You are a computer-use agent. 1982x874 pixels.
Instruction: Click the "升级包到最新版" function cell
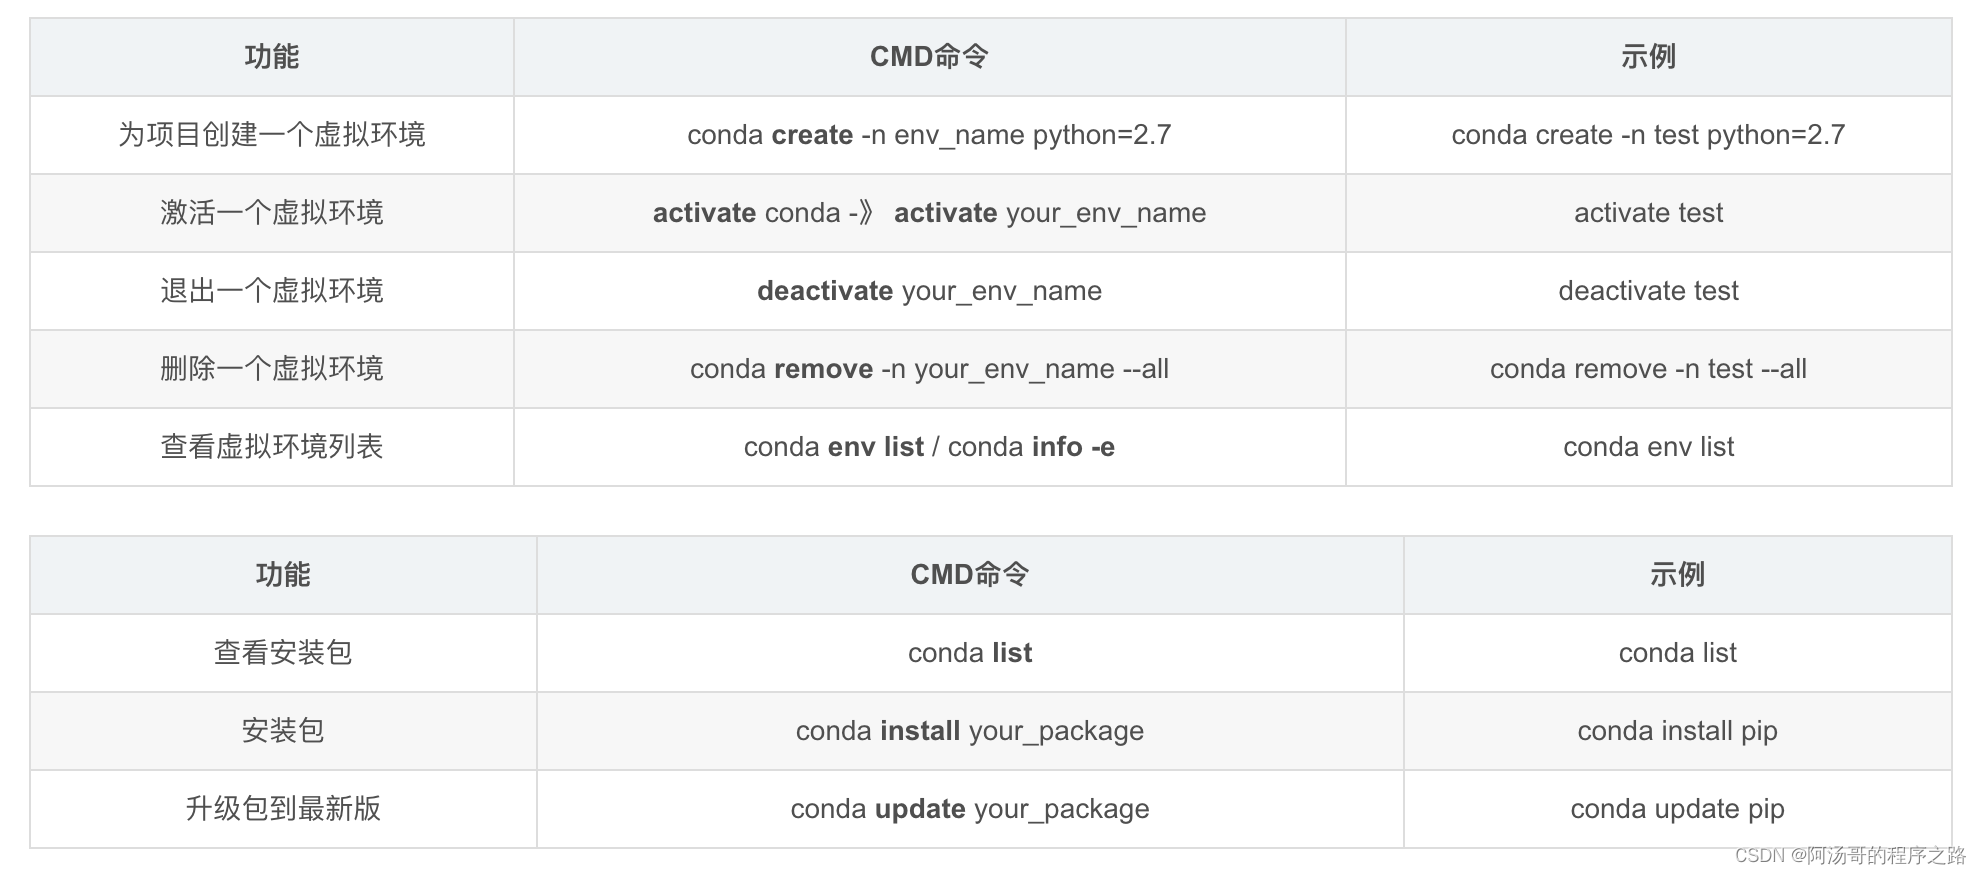tap(283, 809)
